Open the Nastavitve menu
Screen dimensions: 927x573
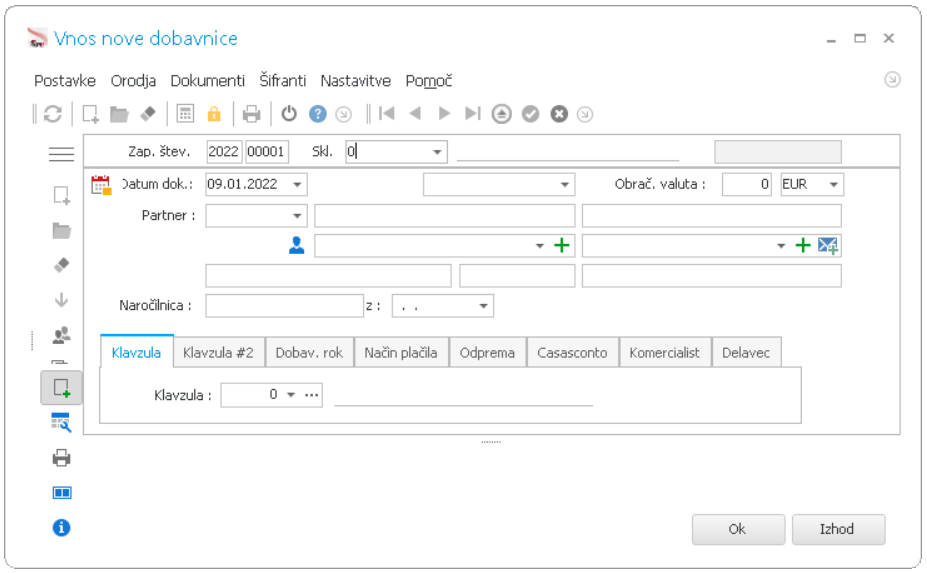point(355,80)
